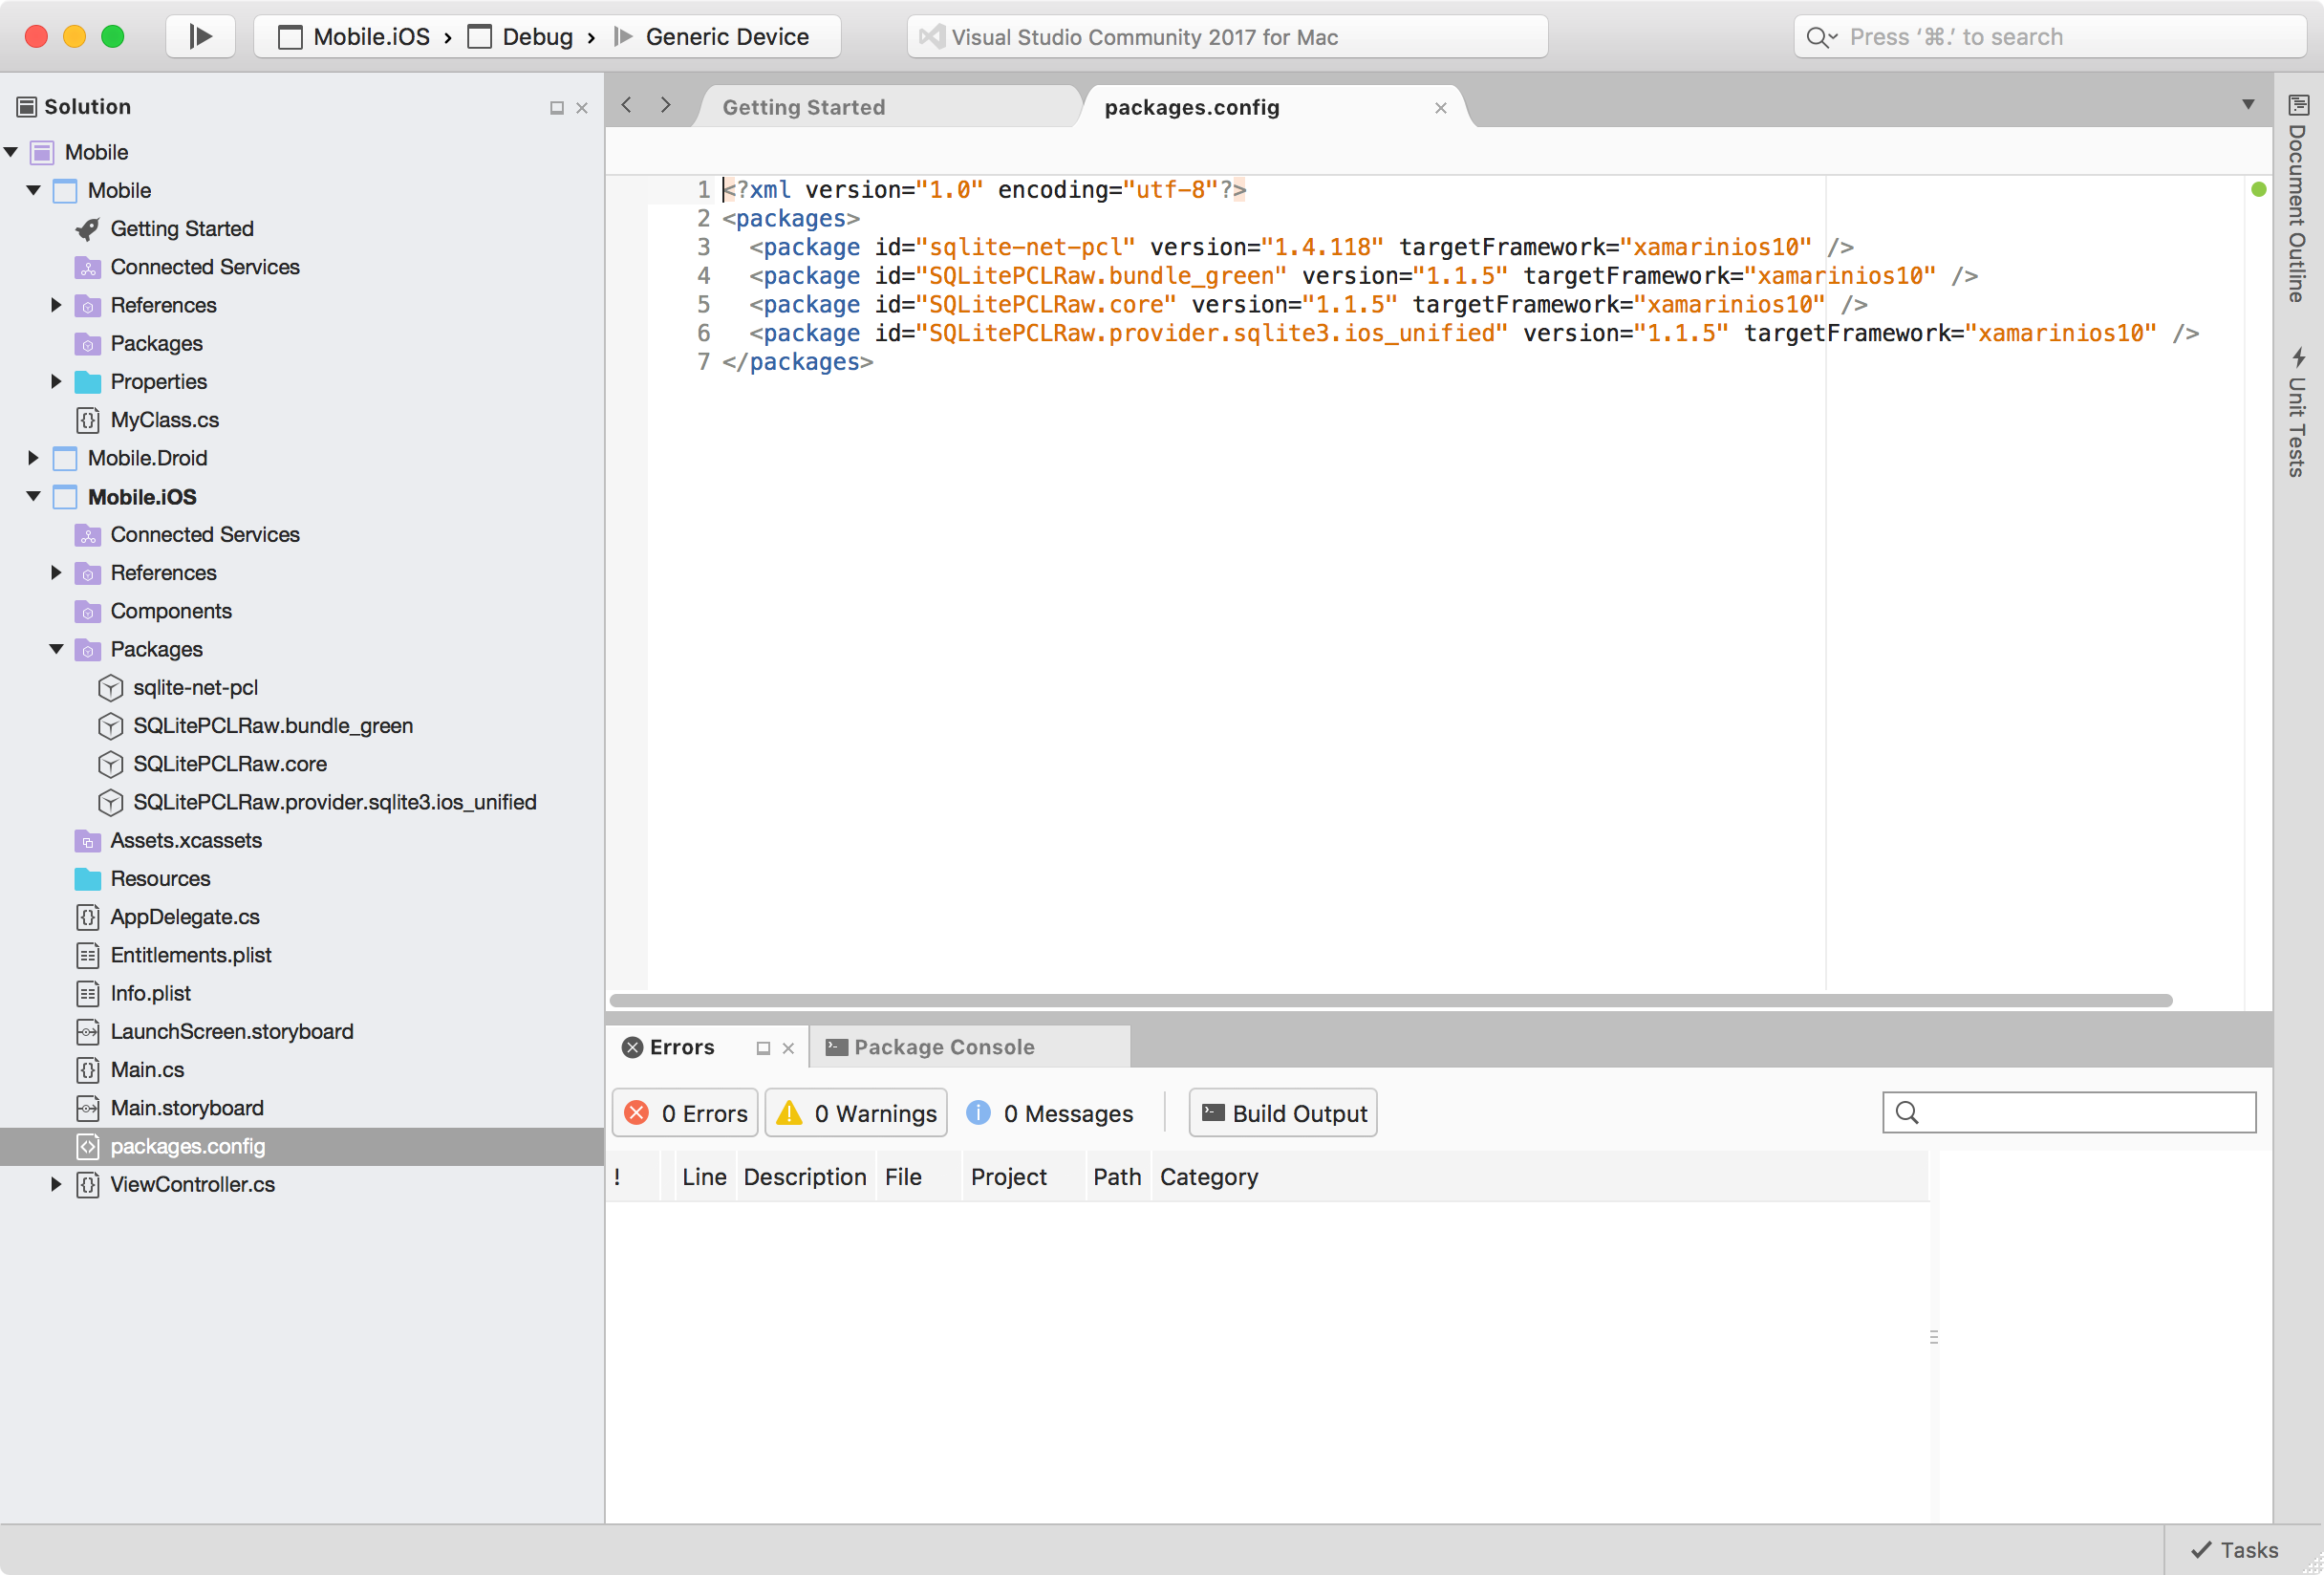
Task: Click the Info.plist file icon
Action: [x=88, y=994]
